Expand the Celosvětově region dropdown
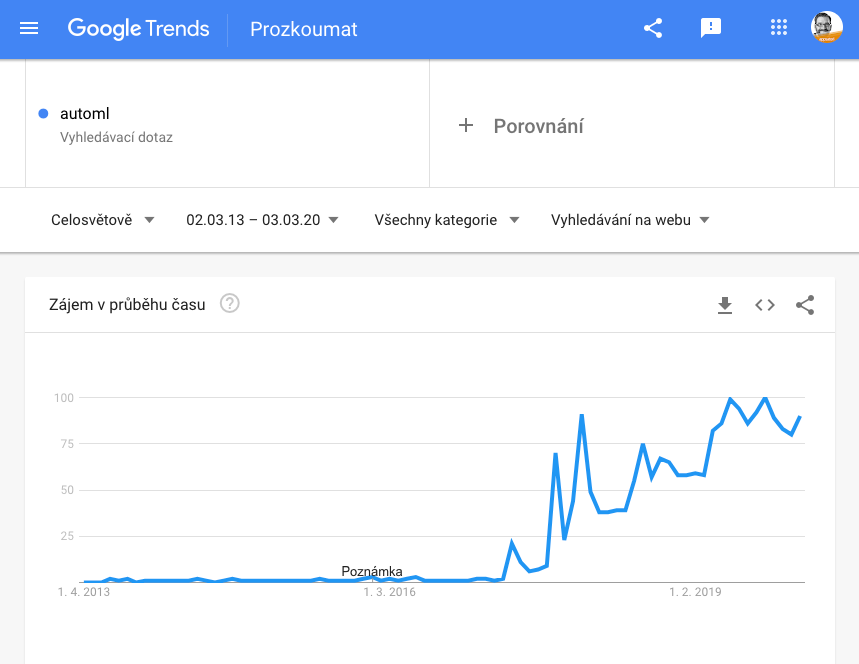The height and width of the screenshot is (664, 859). (102, 220)
